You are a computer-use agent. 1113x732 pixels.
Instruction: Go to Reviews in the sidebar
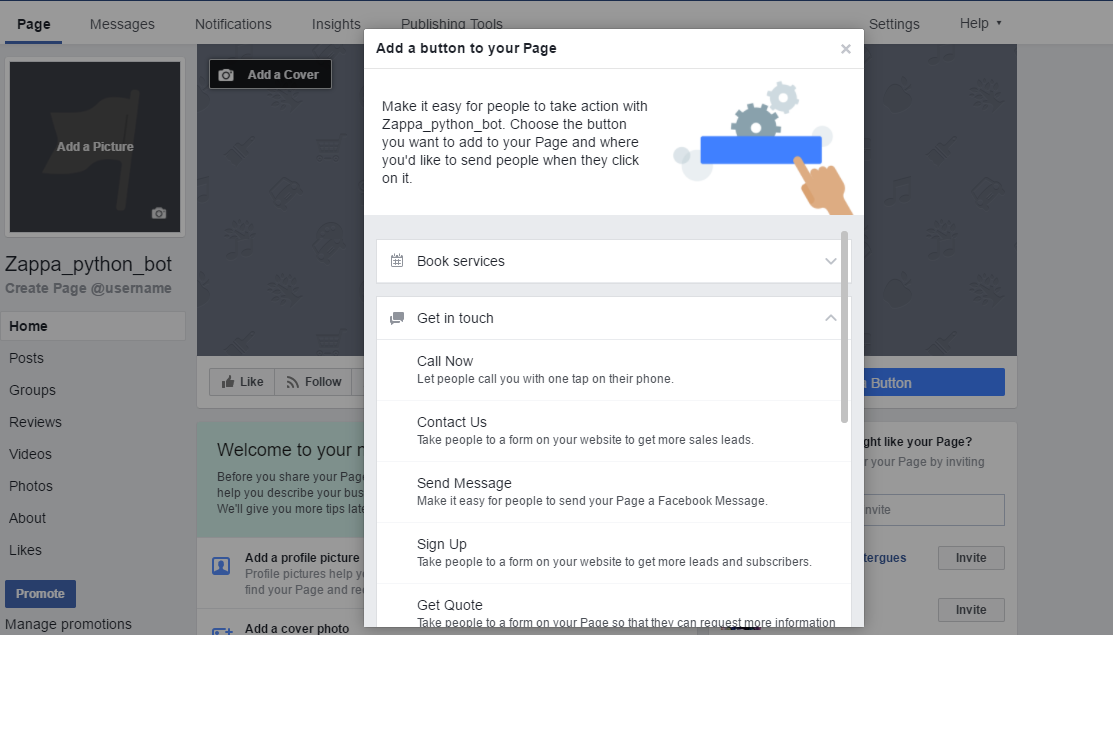click(x=35, y=422)
